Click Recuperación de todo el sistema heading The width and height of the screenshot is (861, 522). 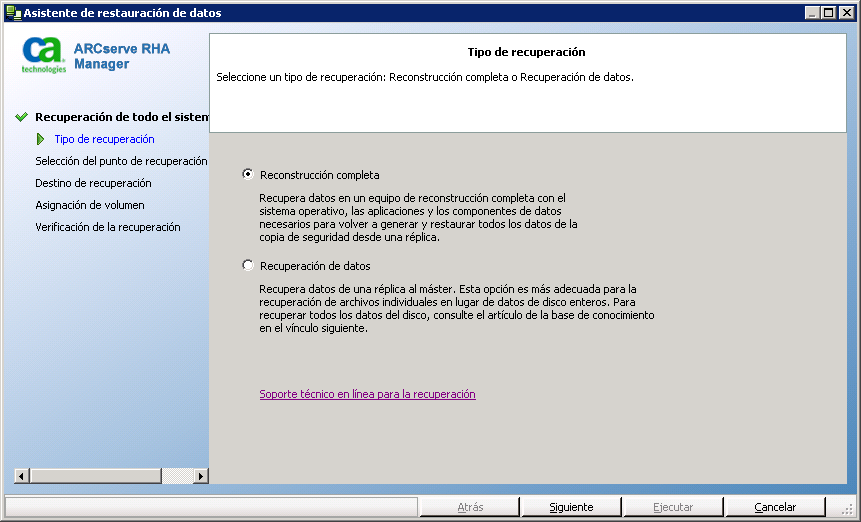pos(122,116)
